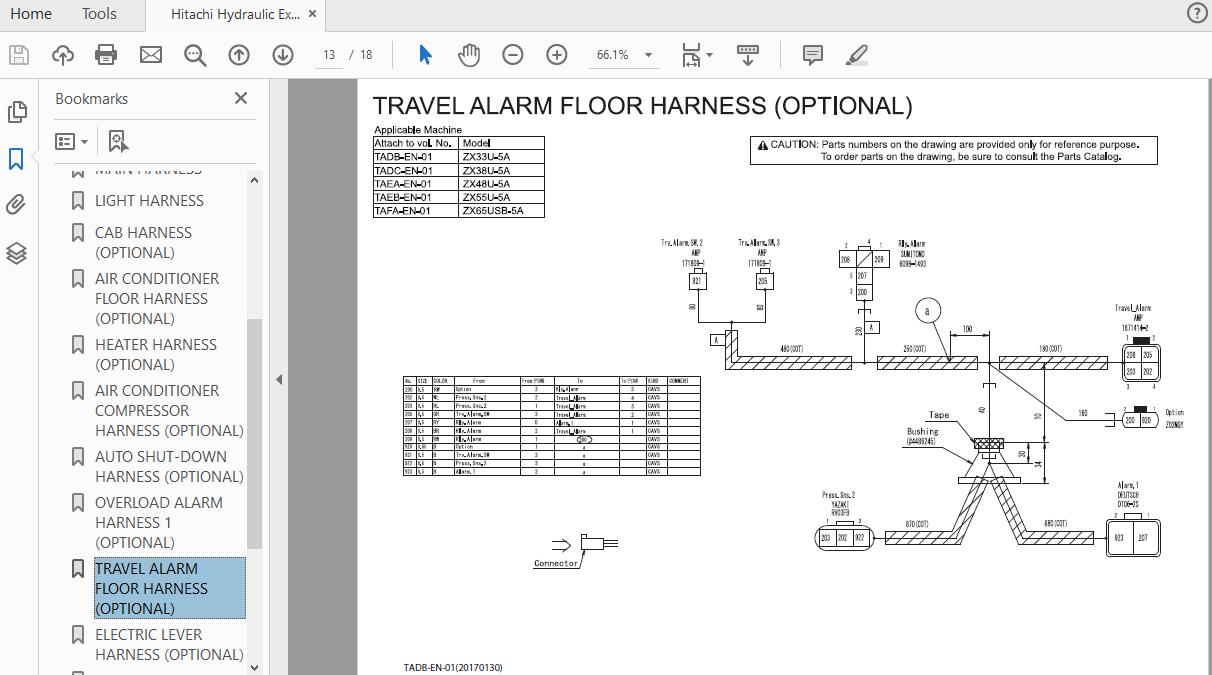
Task: Click the Bushing label in diagram
Action: [922, 432]
